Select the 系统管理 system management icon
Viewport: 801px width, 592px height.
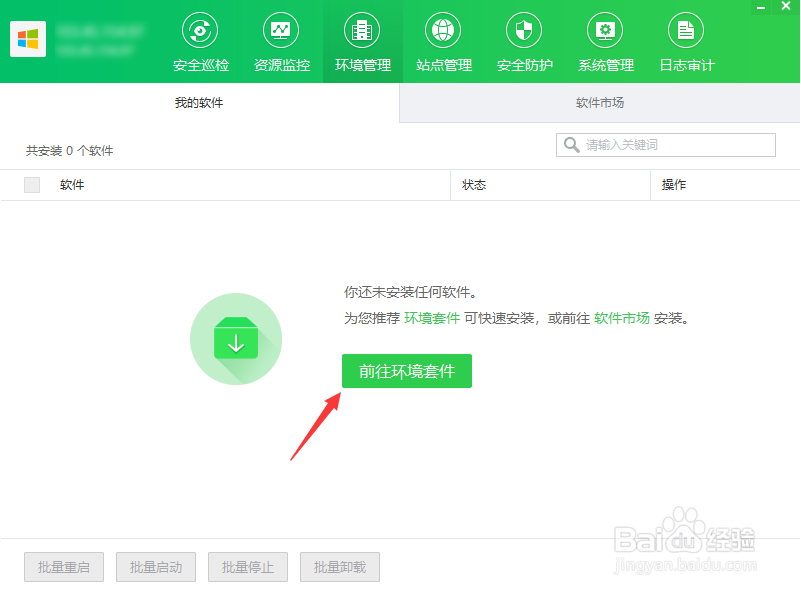pos(605,40)
